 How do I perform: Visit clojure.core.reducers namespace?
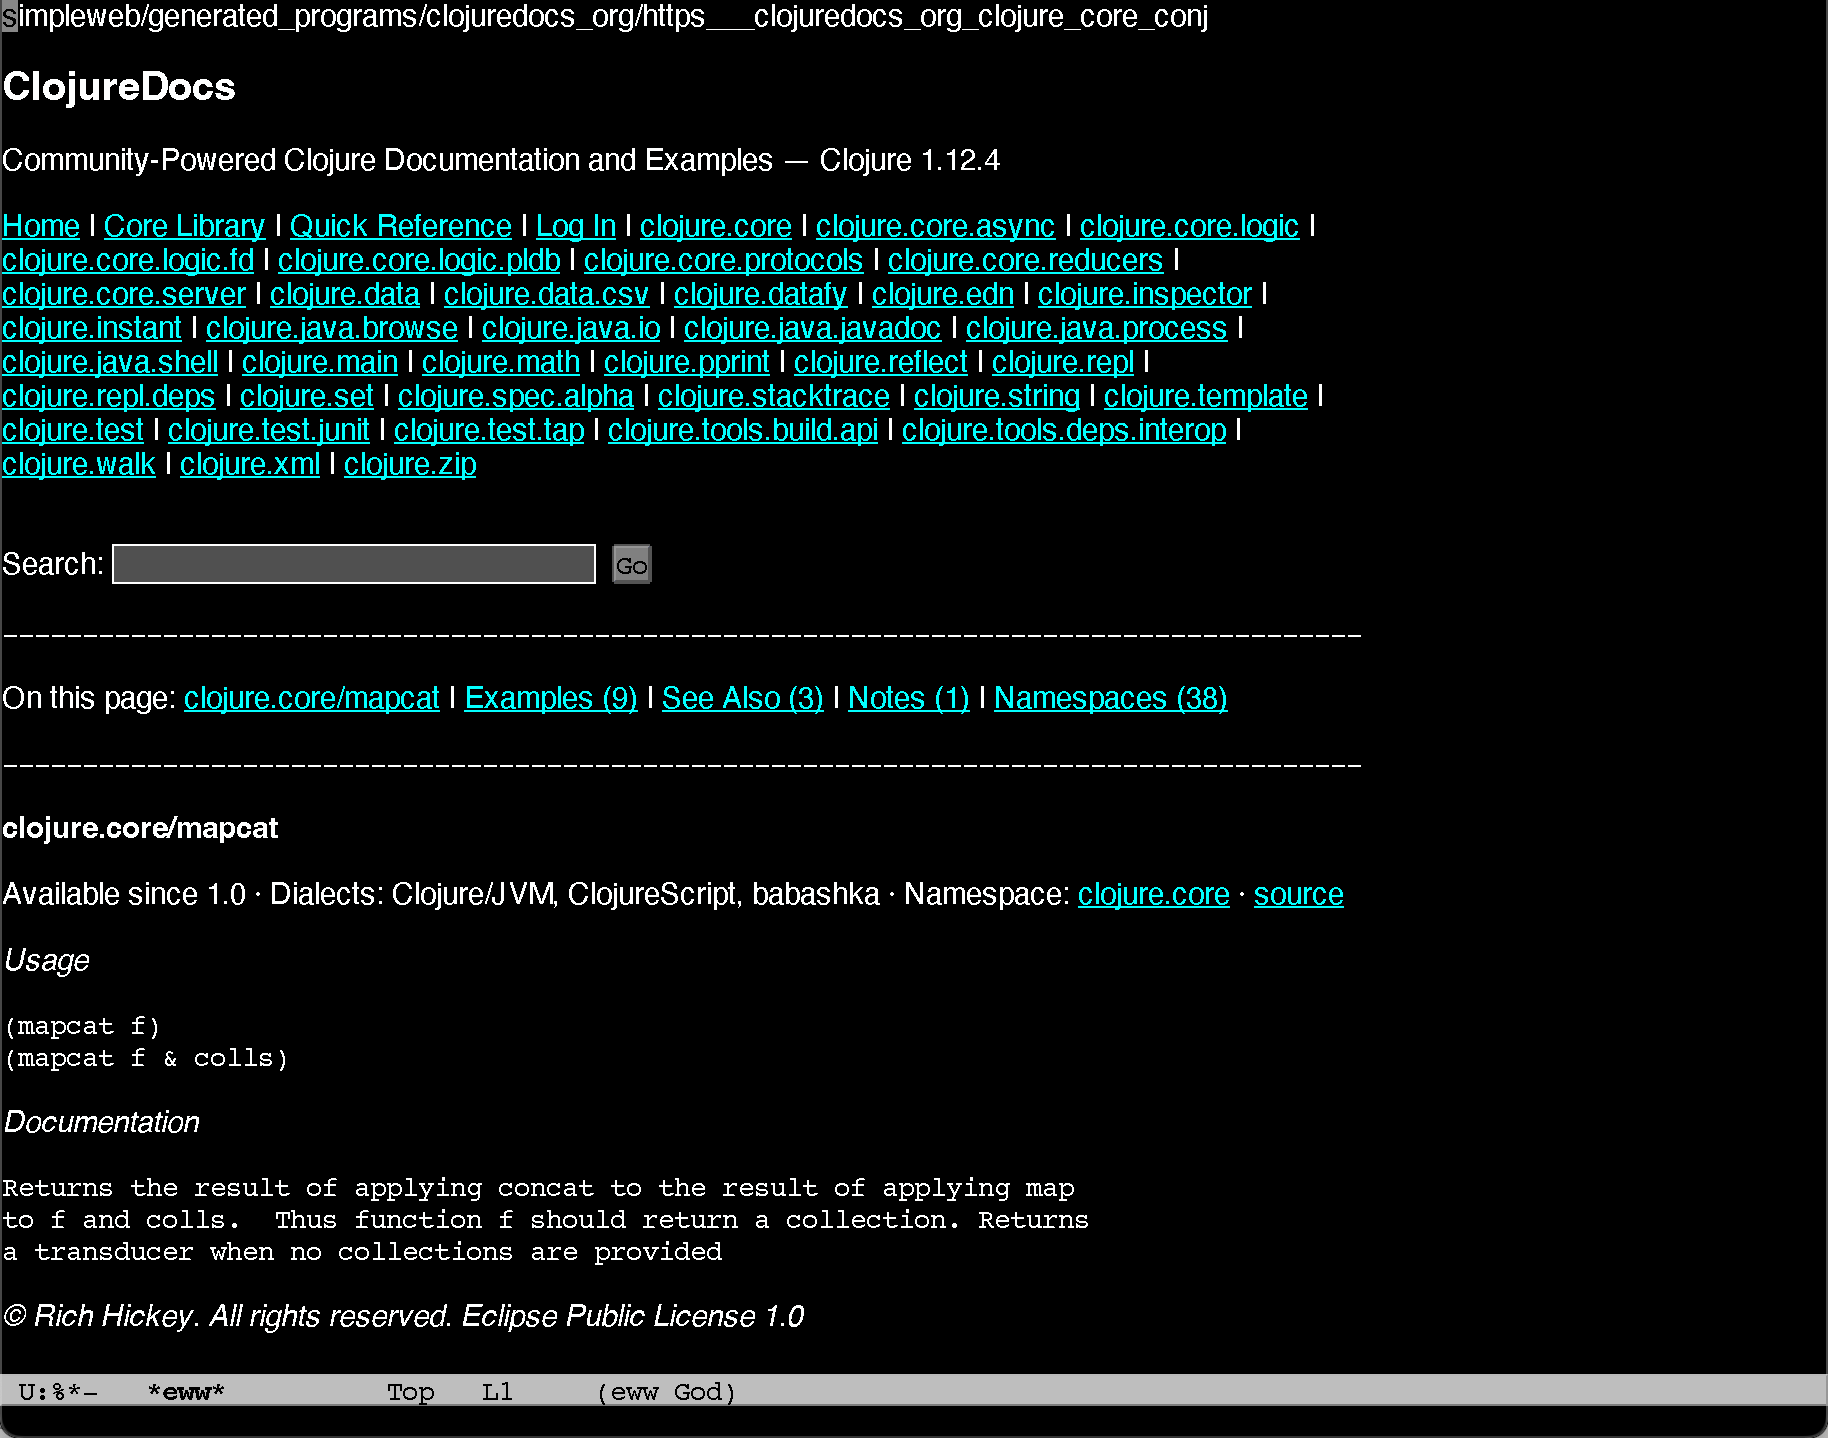pyautogui.click(x=1025, y=261)
